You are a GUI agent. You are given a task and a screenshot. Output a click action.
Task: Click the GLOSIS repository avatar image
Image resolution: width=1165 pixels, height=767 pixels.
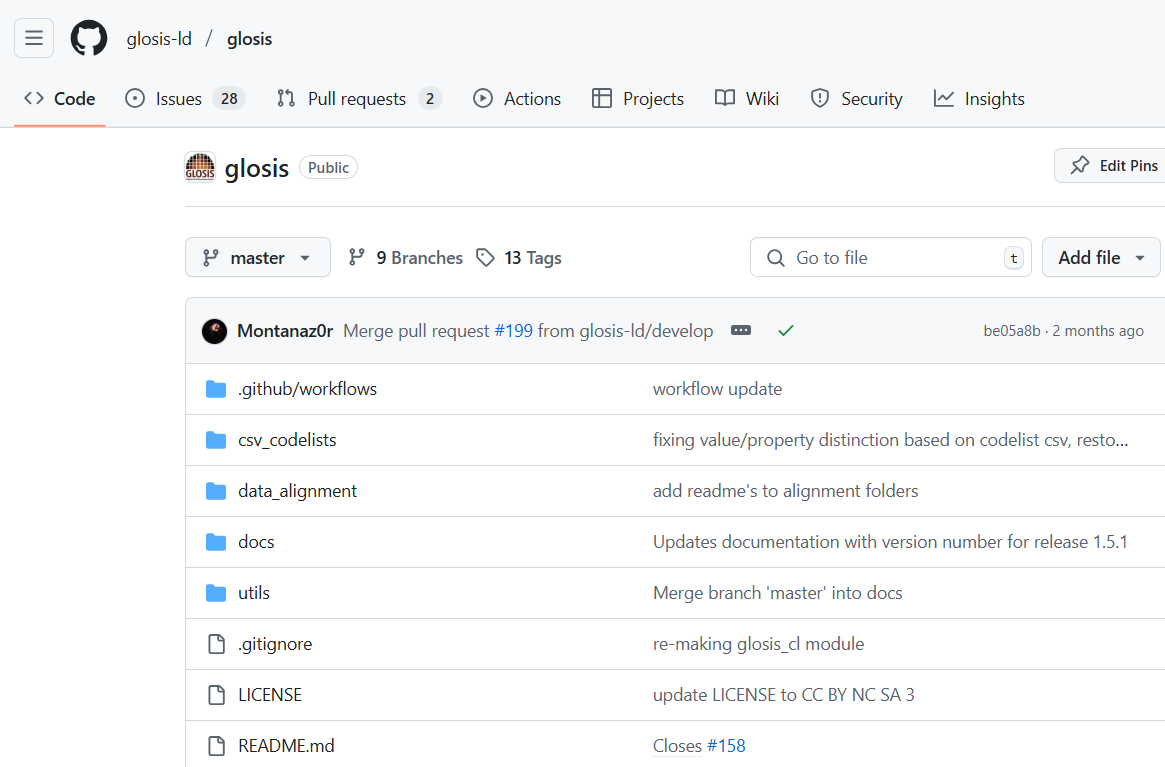pos(200,167)
